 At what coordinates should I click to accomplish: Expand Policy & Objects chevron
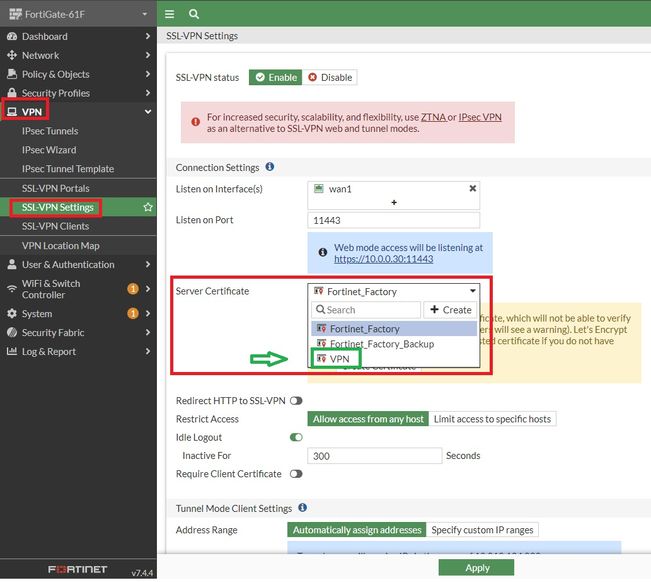tap(148, 74)
